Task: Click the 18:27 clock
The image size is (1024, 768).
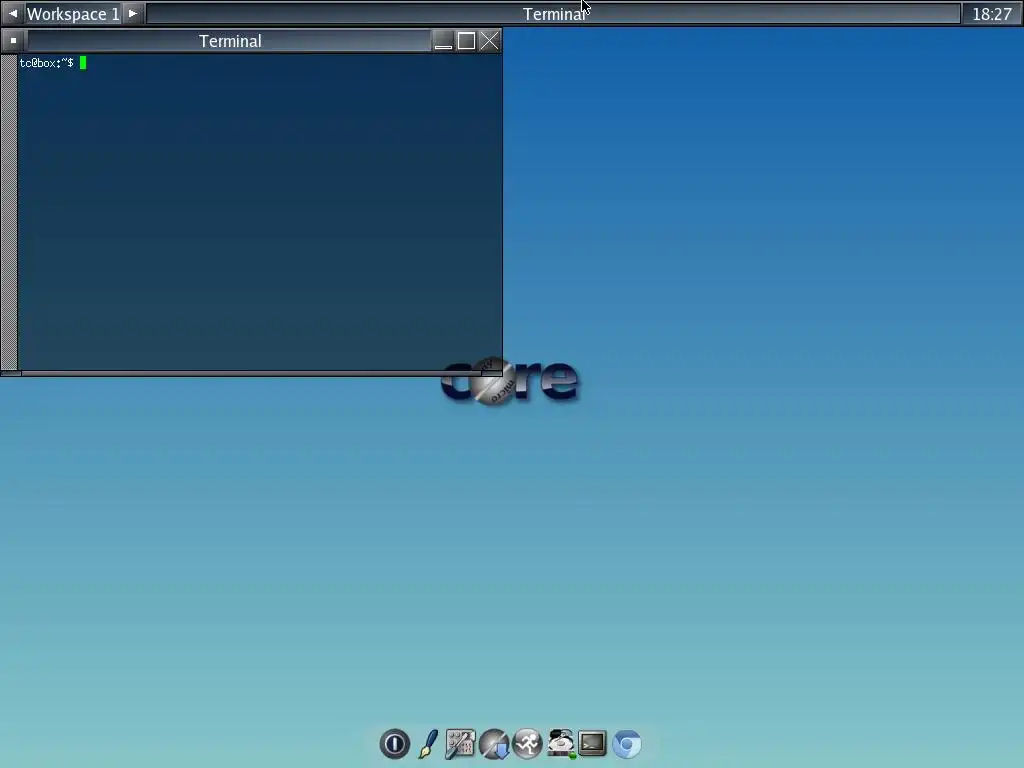Action: (x=991, y=14)
